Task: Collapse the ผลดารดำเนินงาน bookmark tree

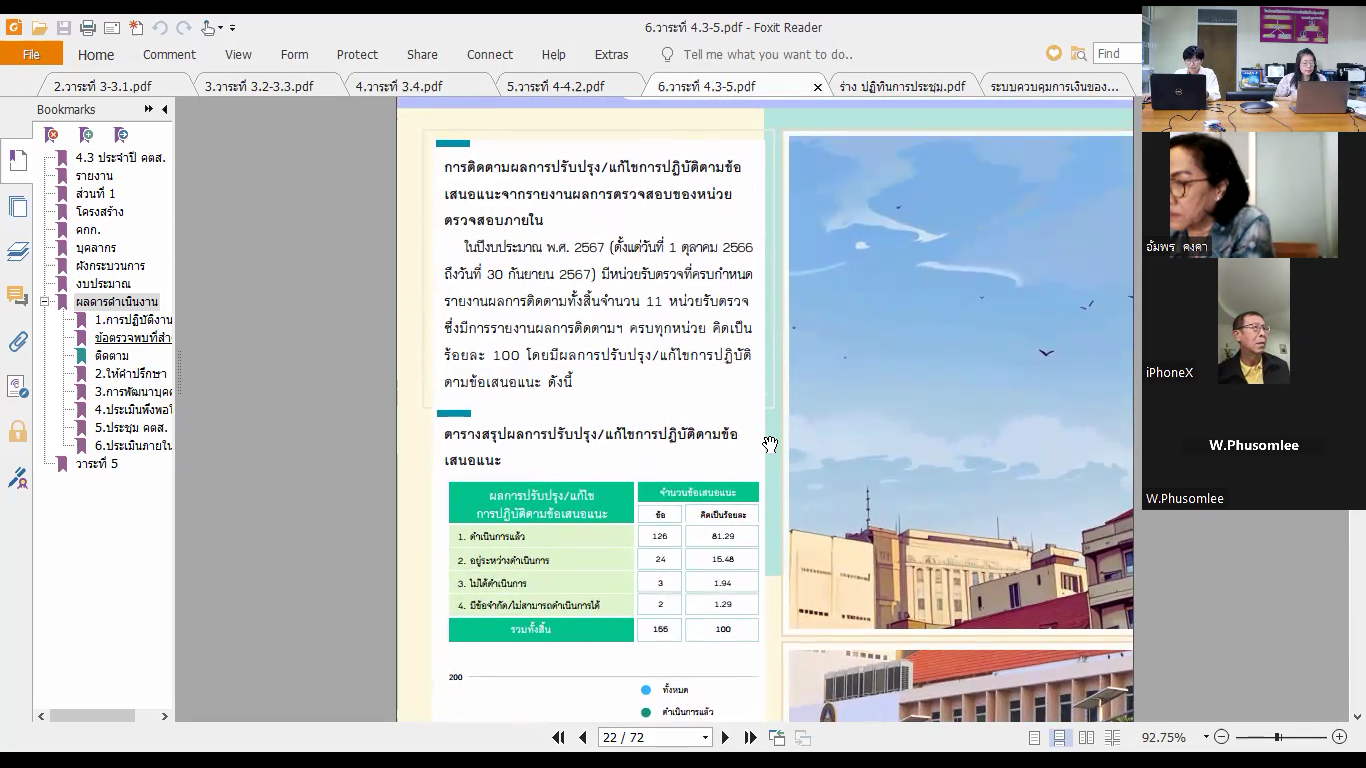Action: tap(45, 302)
